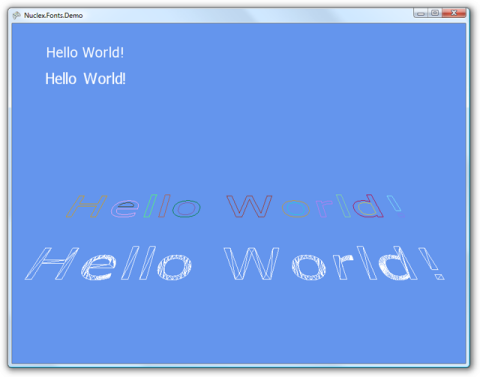Click the Nuclex.Fonts.Demo application icon in title bar
Screen dimensions: 480x377
coord(16,15)
